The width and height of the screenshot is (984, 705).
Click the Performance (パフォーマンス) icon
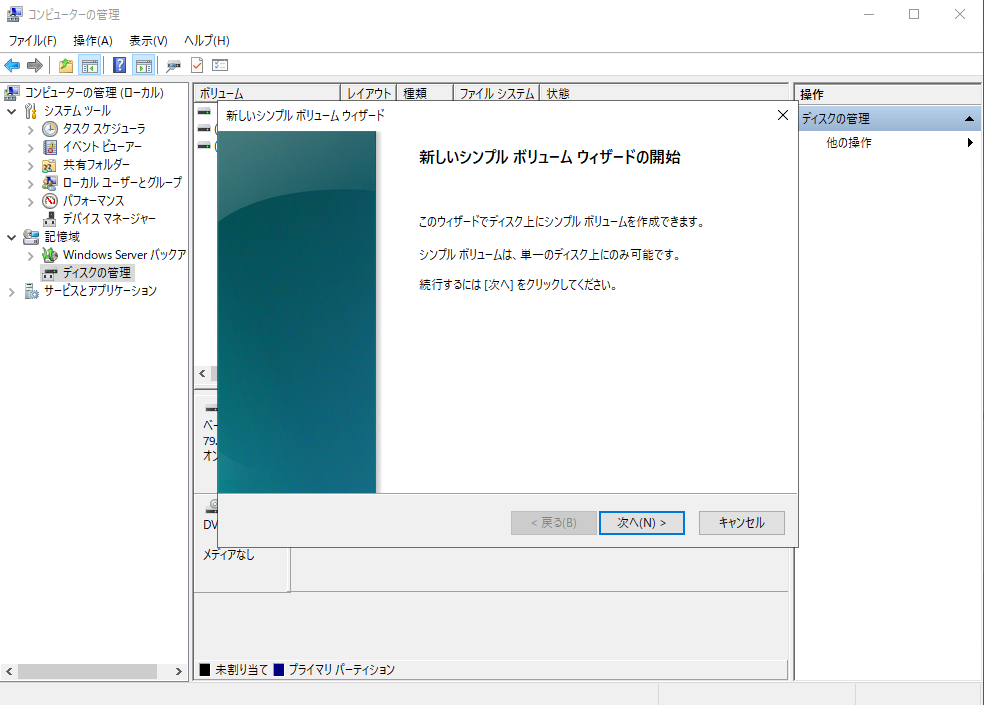[50, 200]
